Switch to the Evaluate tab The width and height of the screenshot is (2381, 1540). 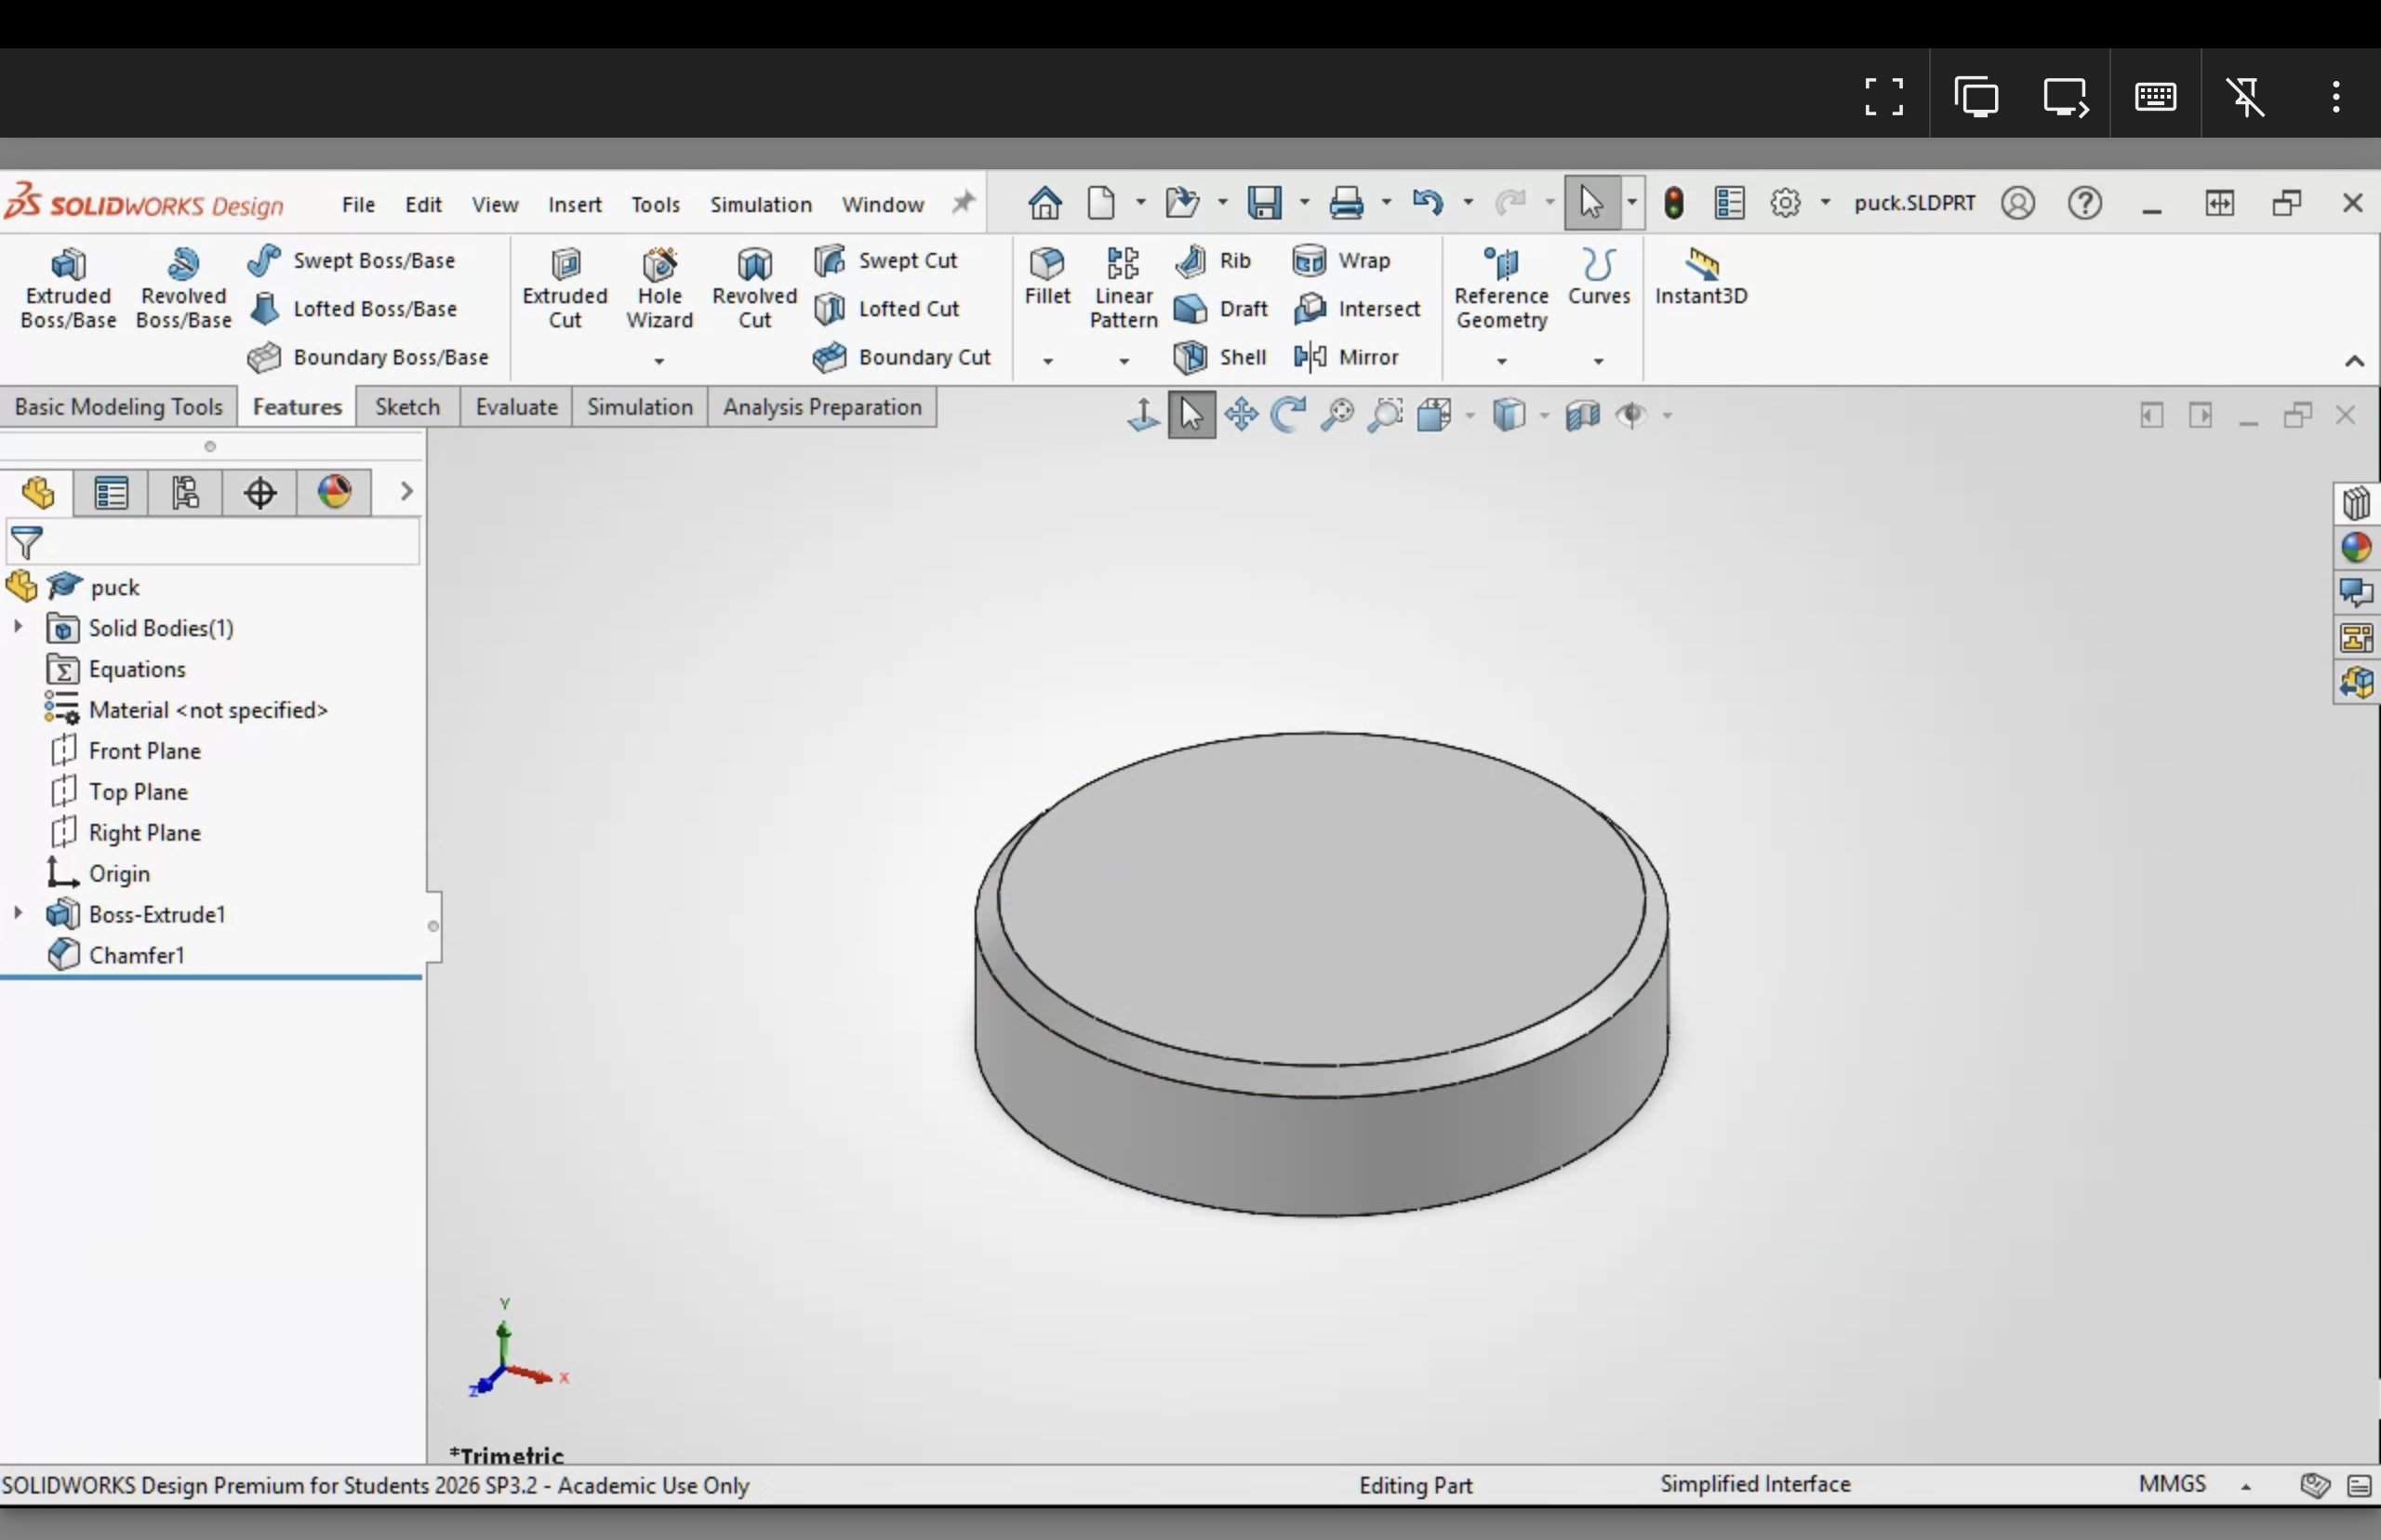click(x=516, y=407)
